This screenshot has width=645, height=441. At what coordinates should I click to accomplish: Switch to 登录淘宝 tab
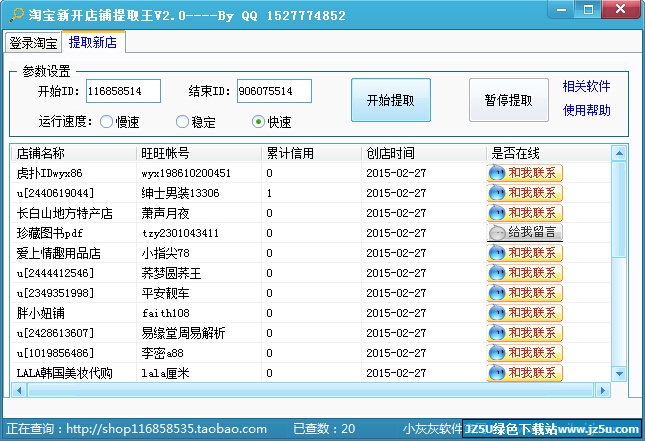pyautogui.click(x=33, y=43)
